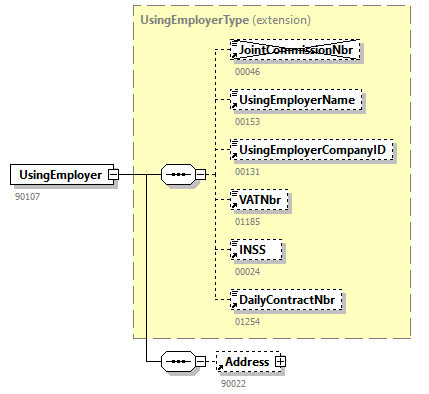Viewport: 429px width, 394px height.
Task: Select the VATNbr element box
Action: click(x=259, y=200)
